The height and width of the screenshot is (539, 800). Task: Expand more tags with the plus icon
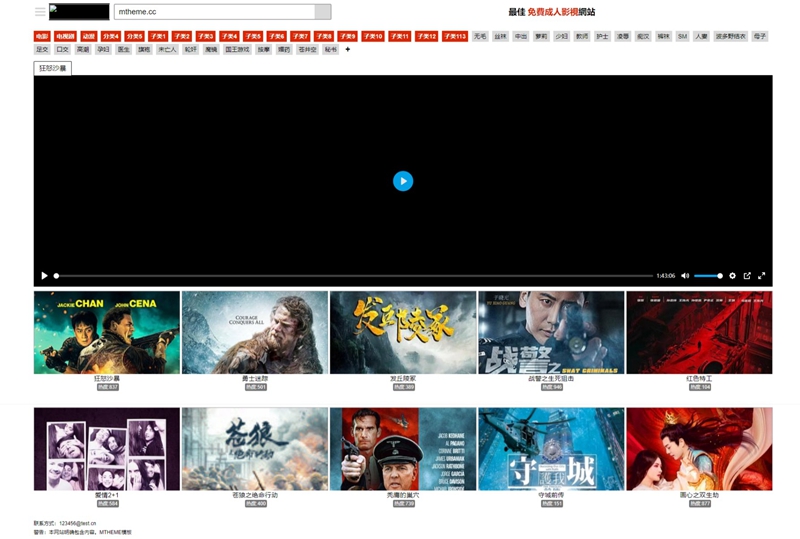348,49
